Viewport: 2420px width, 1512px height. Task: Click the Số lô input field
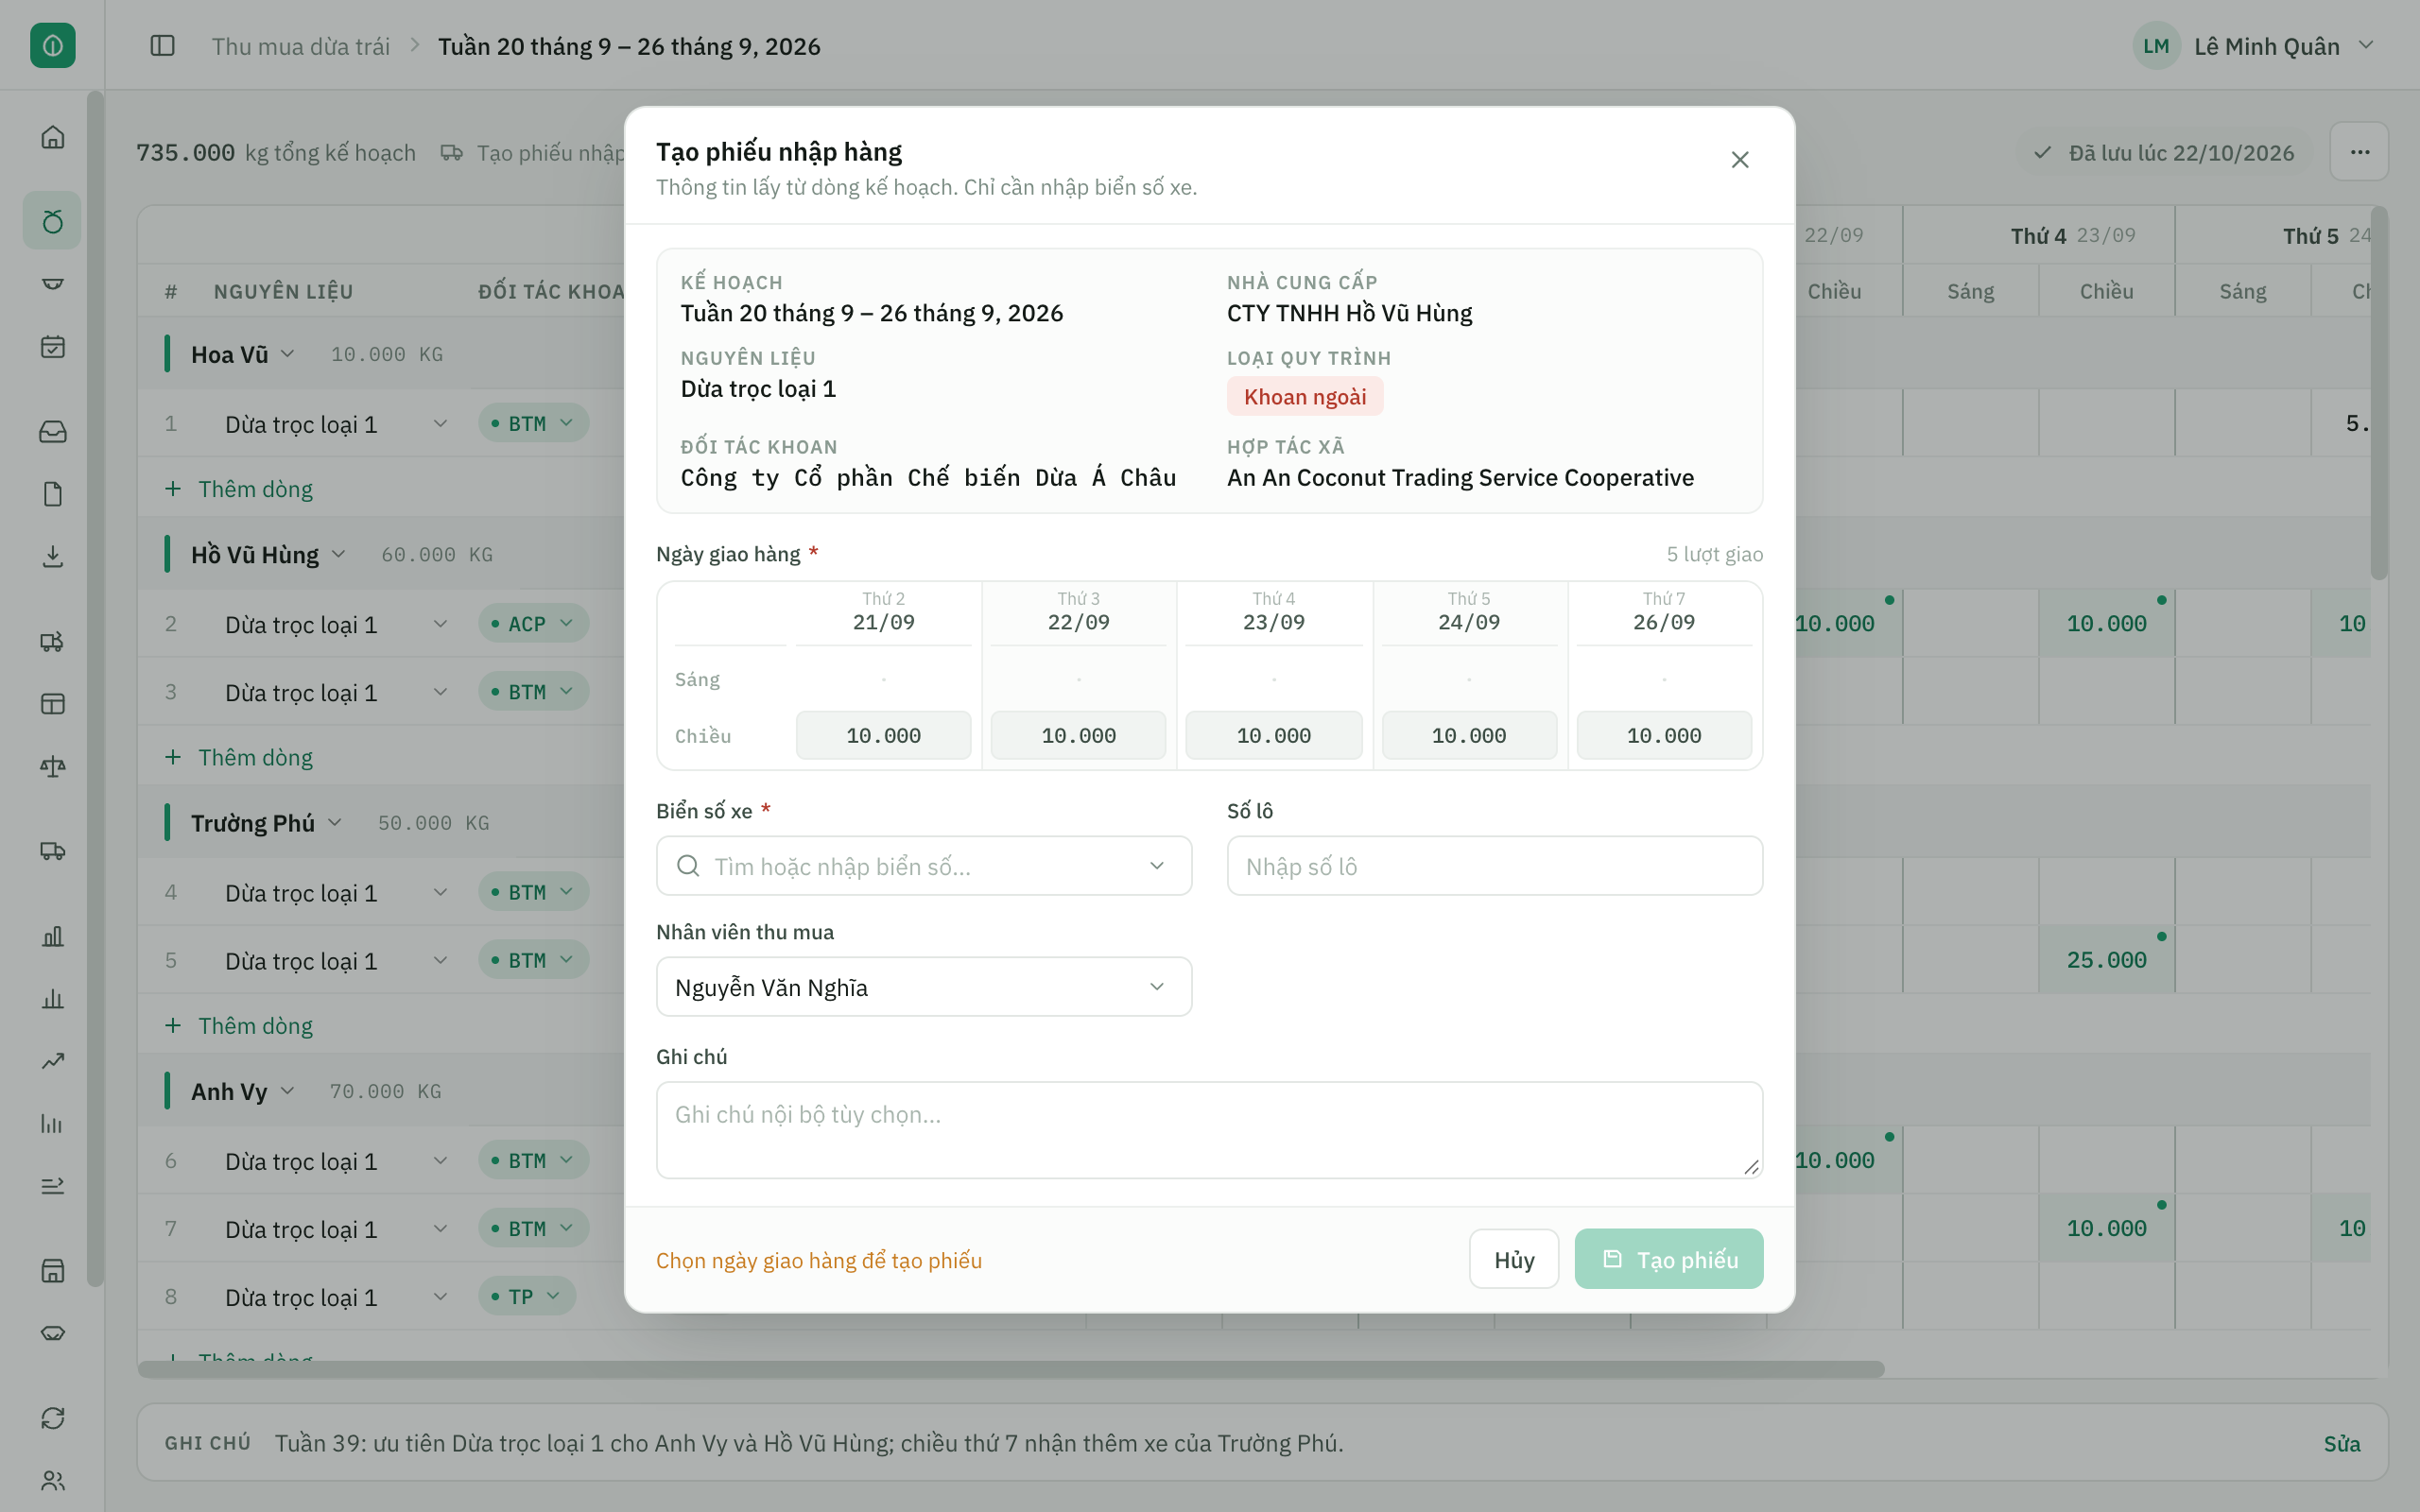pos(1495,866)
